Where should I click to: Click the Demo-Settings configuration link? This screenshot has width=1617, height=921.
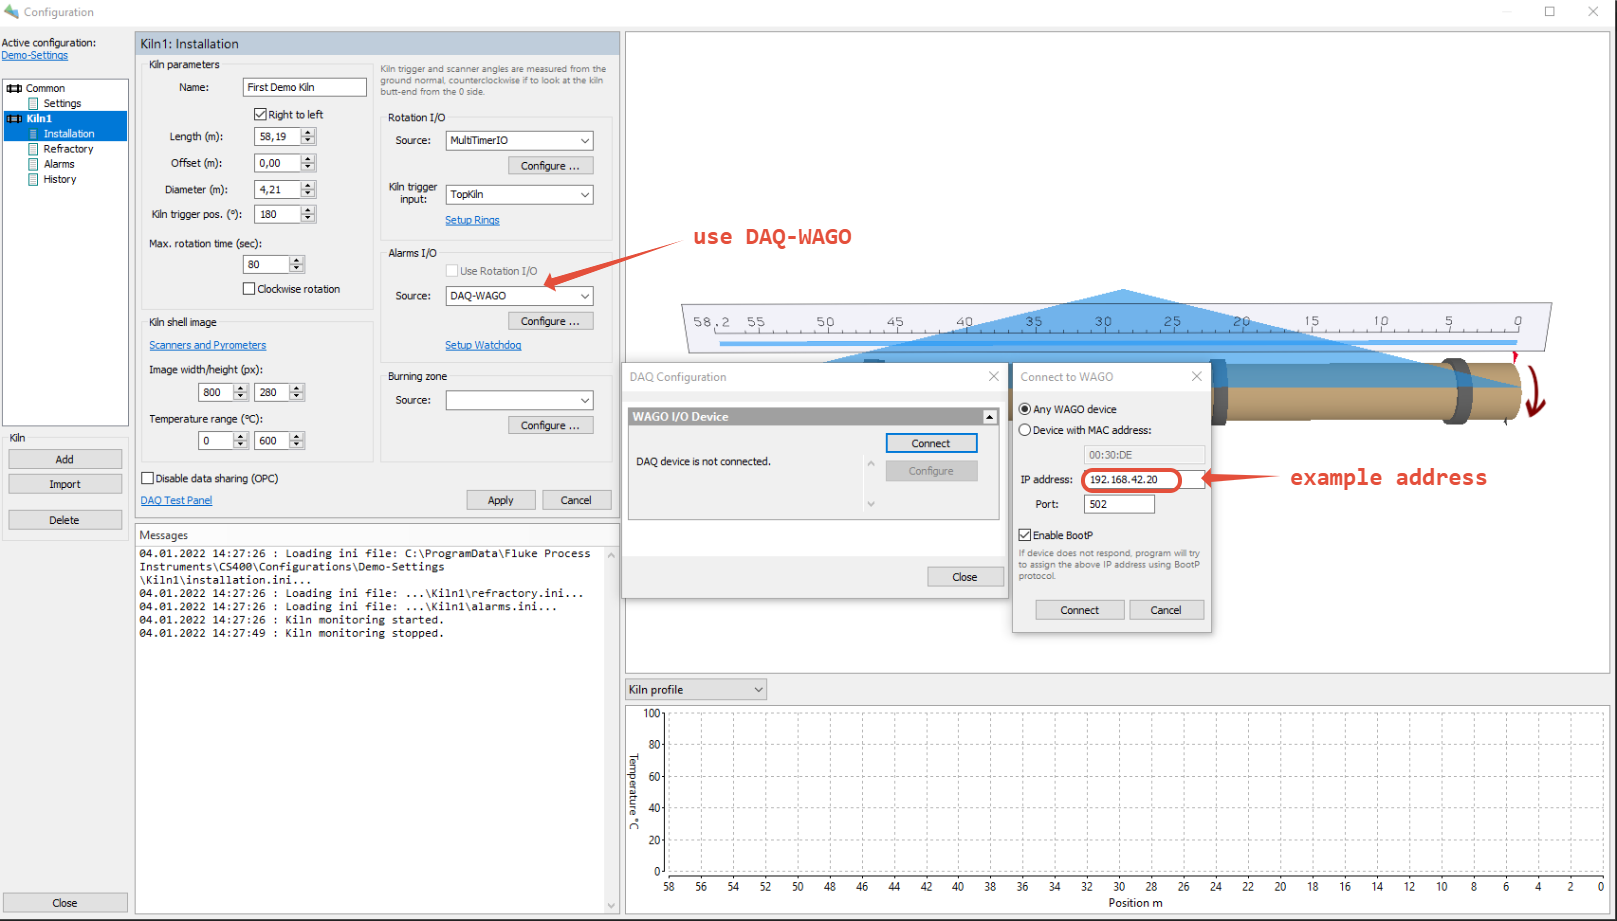pos(35,55)
